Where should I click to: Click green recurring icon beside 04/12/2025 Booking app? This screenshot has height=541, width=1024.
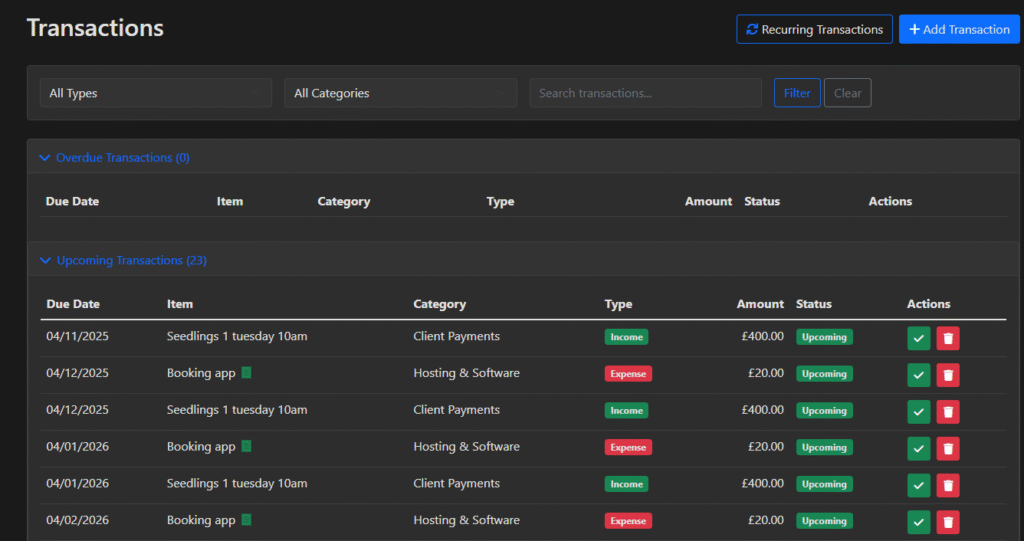tap(247, 373)
